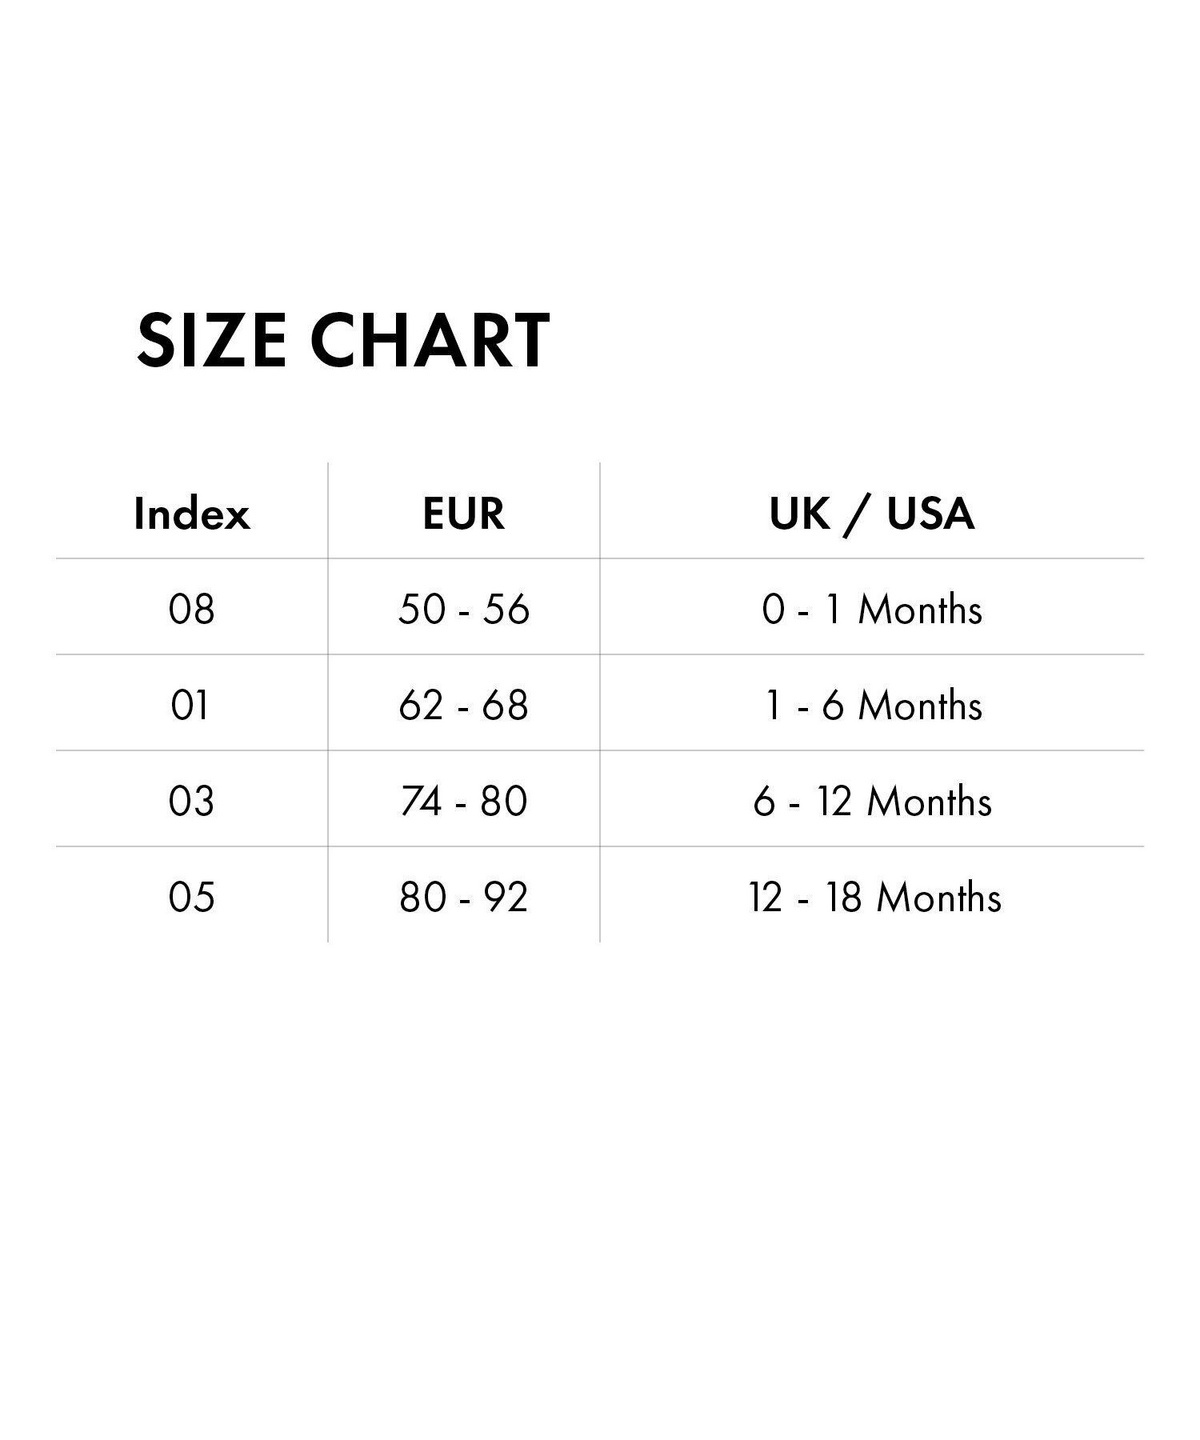Click the EUR size 62 - 68 cell

point(464,705)
